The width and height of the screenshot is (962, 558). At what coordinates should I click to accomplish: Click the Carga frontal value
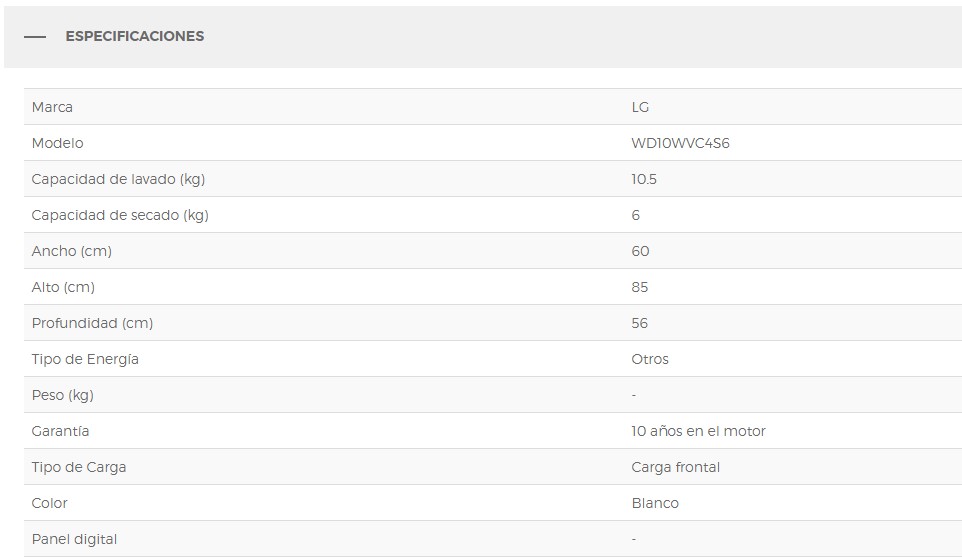pos(675,467)
